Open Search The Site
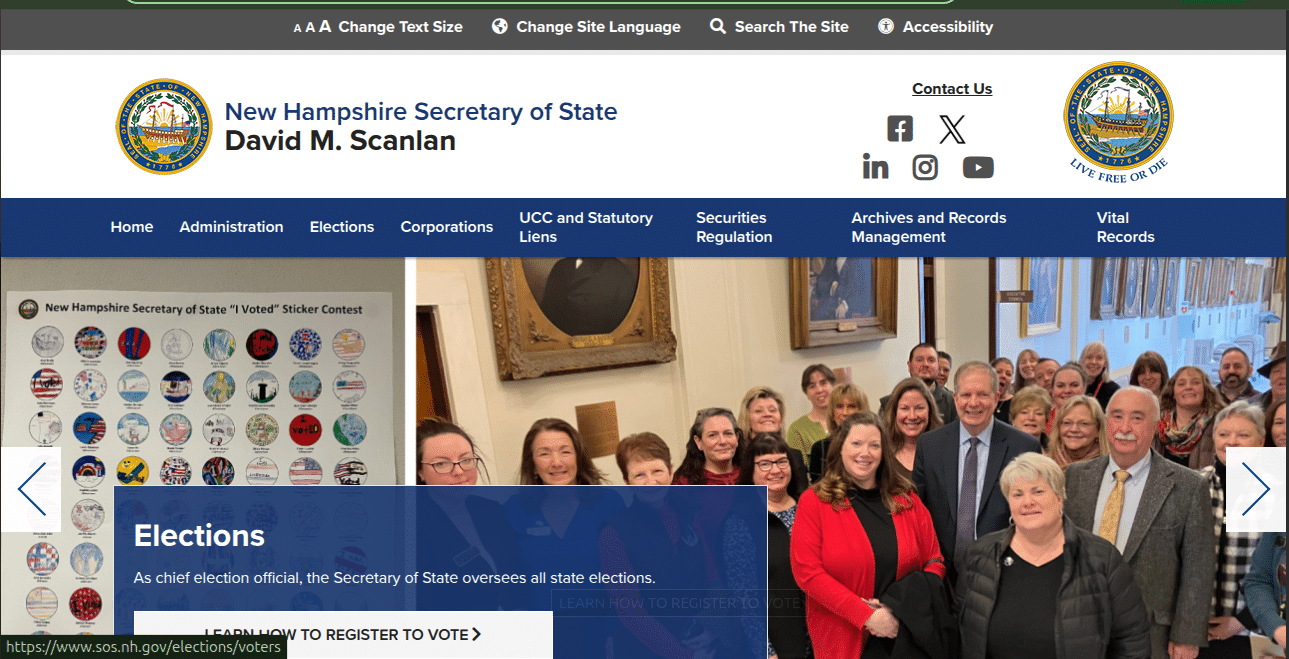 (x=779, y=27)
